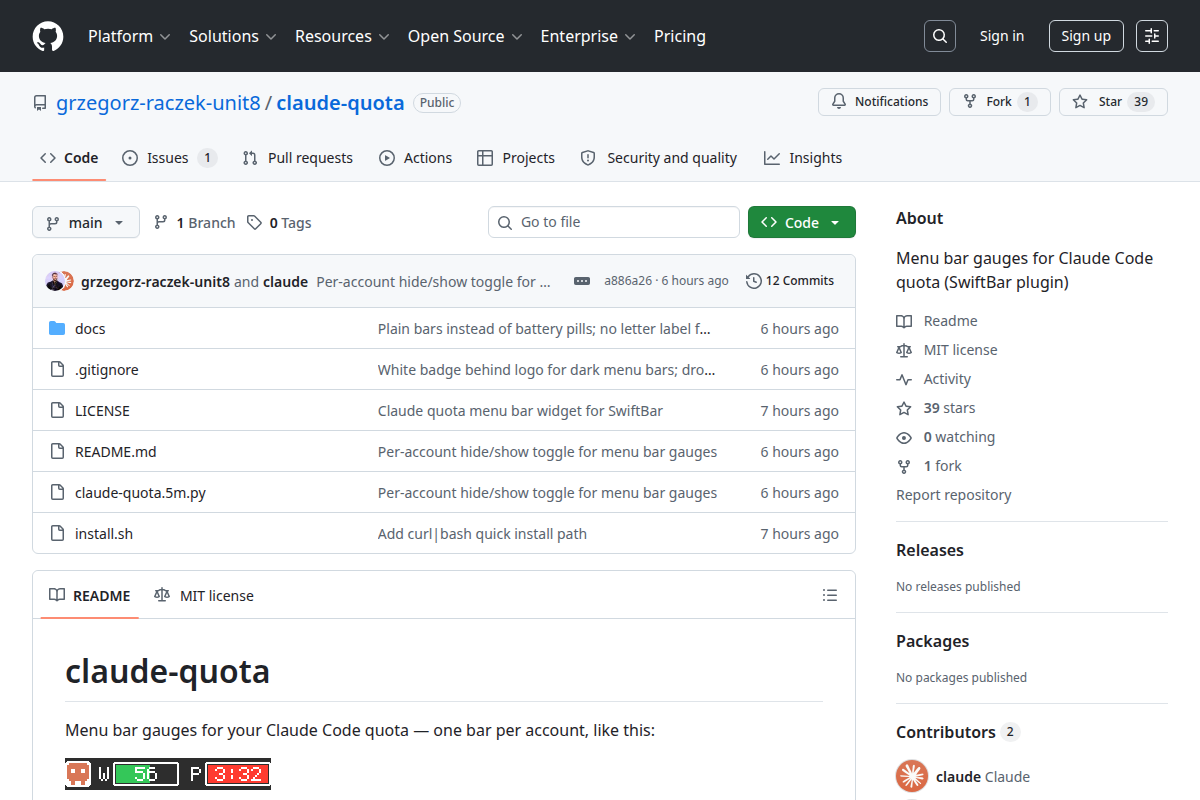Click the Notifications button
The width and height of the screenshot is (1200, 800).
pos(879,102)
